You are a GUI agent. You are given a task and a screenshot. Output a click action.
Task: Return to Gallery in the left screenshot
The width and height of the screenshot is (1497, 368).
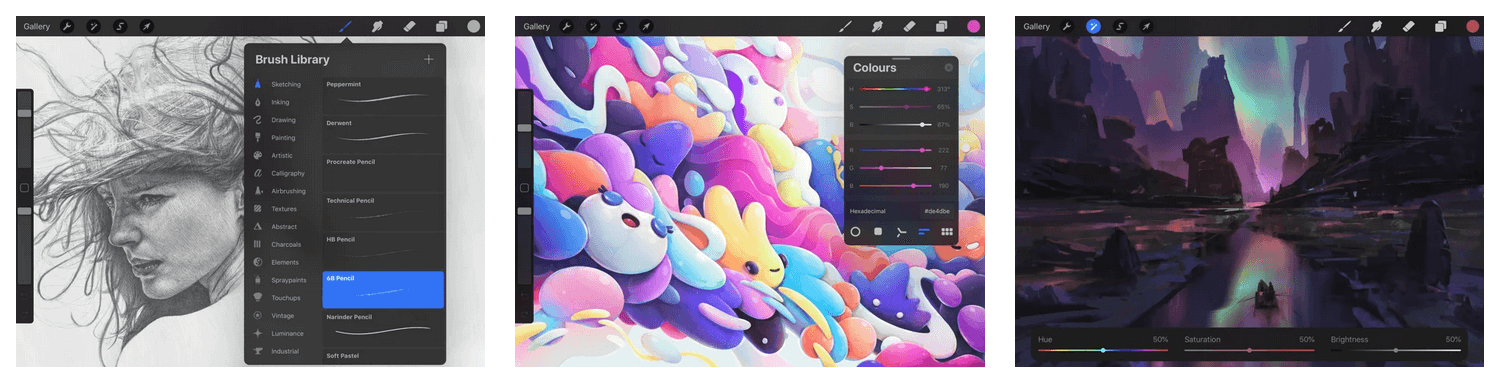(x=37, y=26)
